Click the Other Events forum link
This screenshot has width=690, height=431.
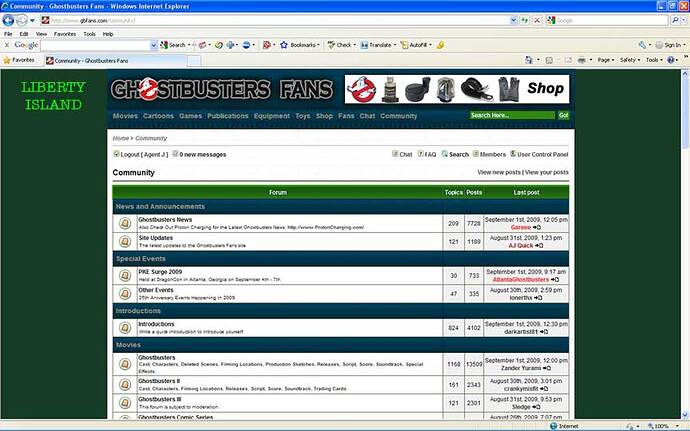[x=156, y=290]
